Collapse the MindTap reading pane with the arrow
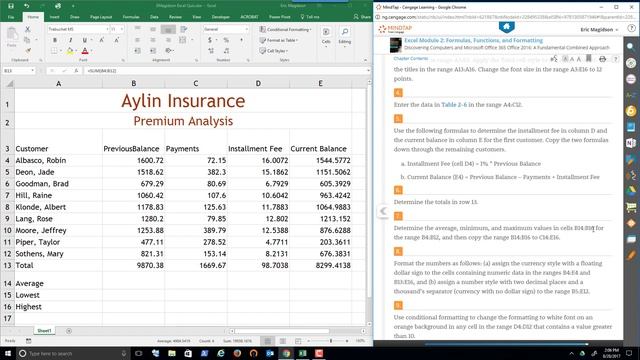The image size is (640, 360). (x=382, y=211)
